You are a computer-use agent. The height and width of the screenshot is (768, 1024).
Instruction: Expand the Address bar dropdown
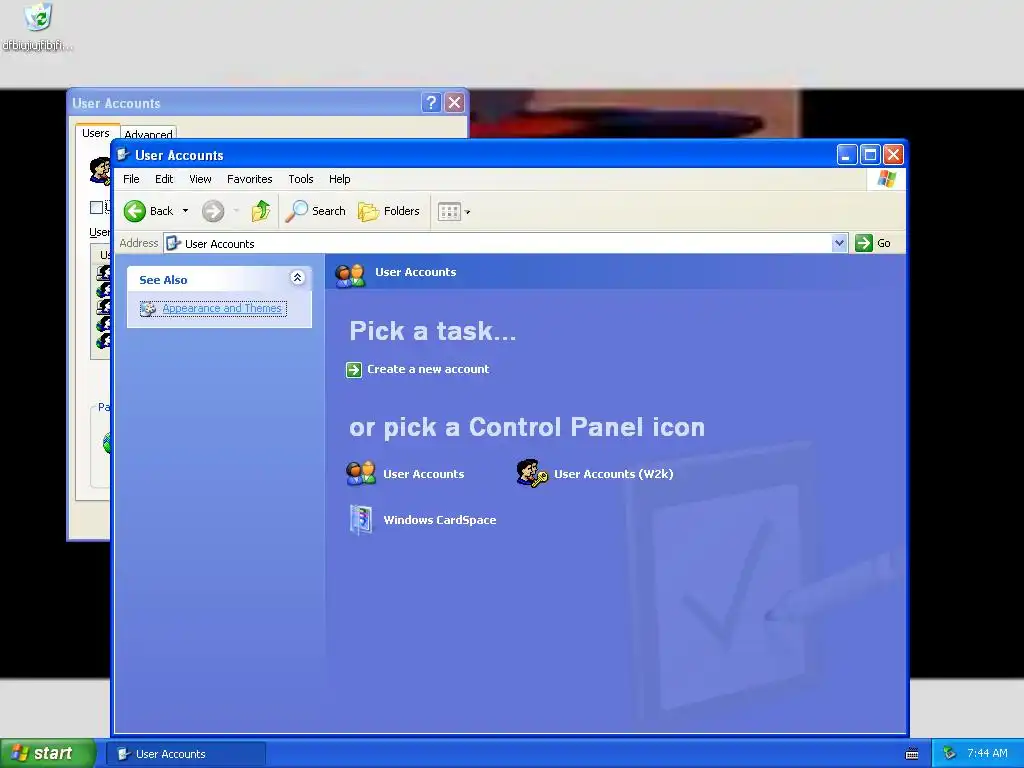tap(839, 243)
